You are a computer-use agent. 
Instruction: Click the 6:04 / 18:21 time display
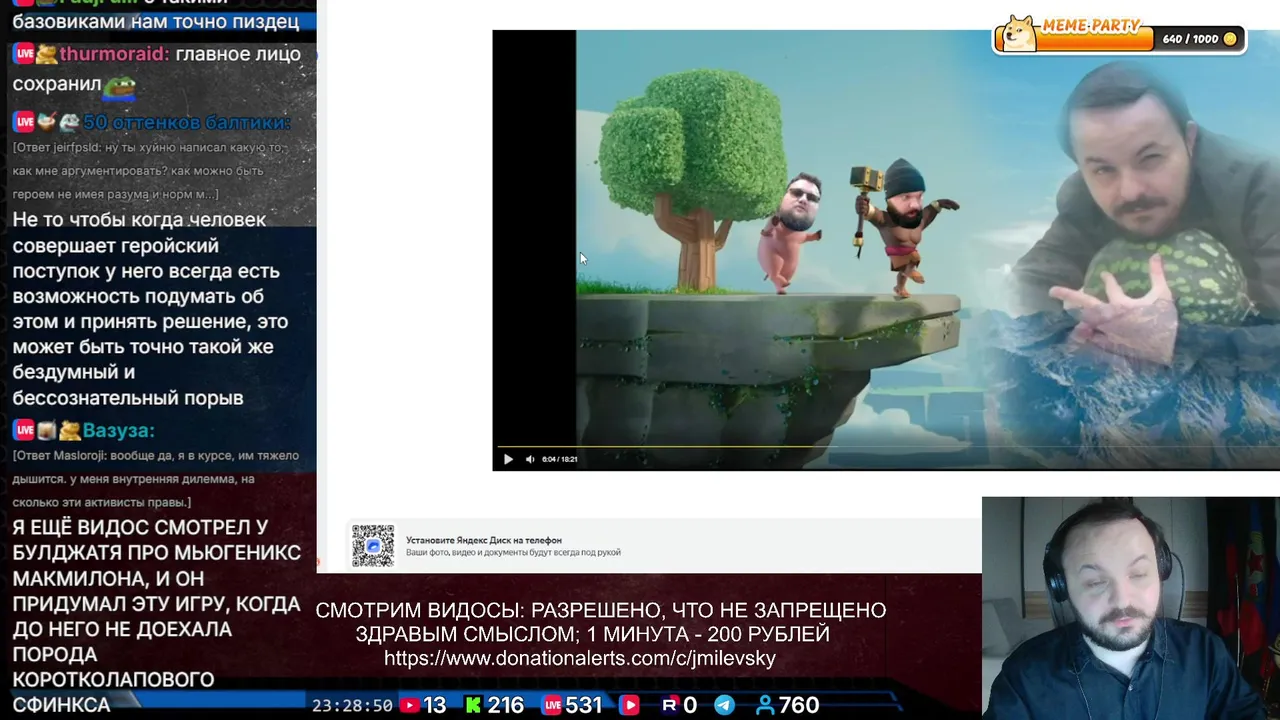(x=559, y=459)
